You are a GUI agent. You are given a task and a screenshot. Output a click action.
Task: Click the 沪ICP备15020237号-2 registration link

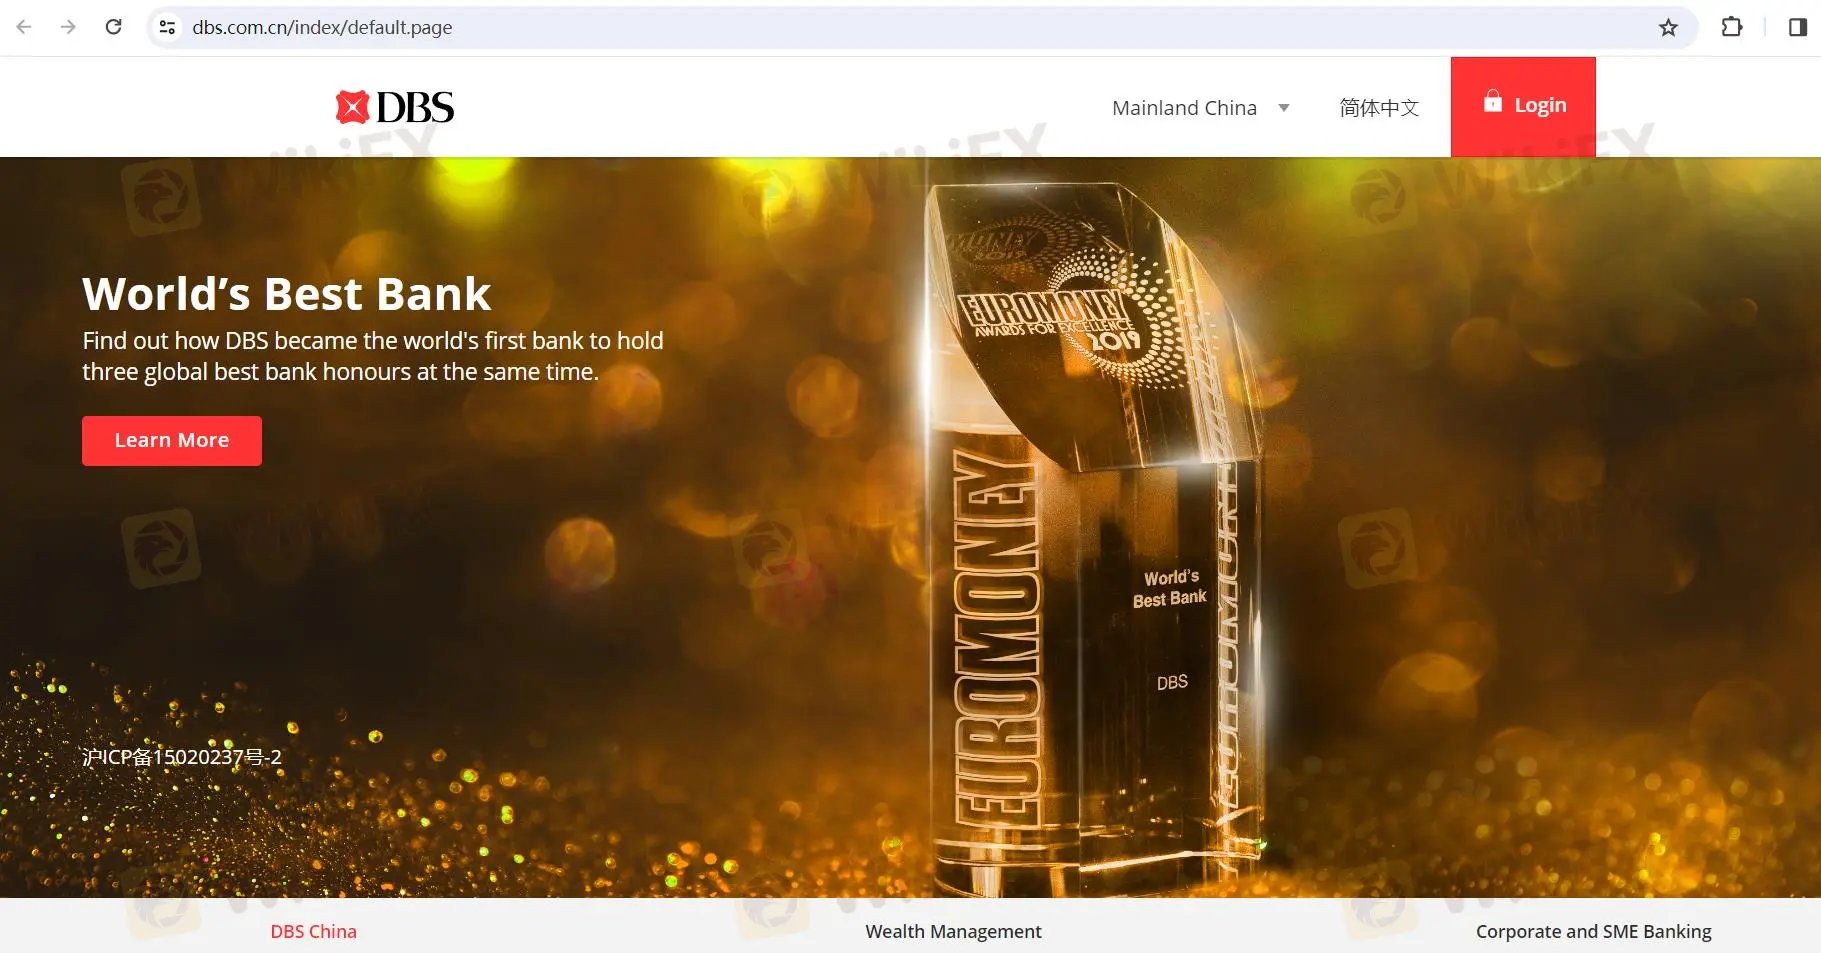182,757
